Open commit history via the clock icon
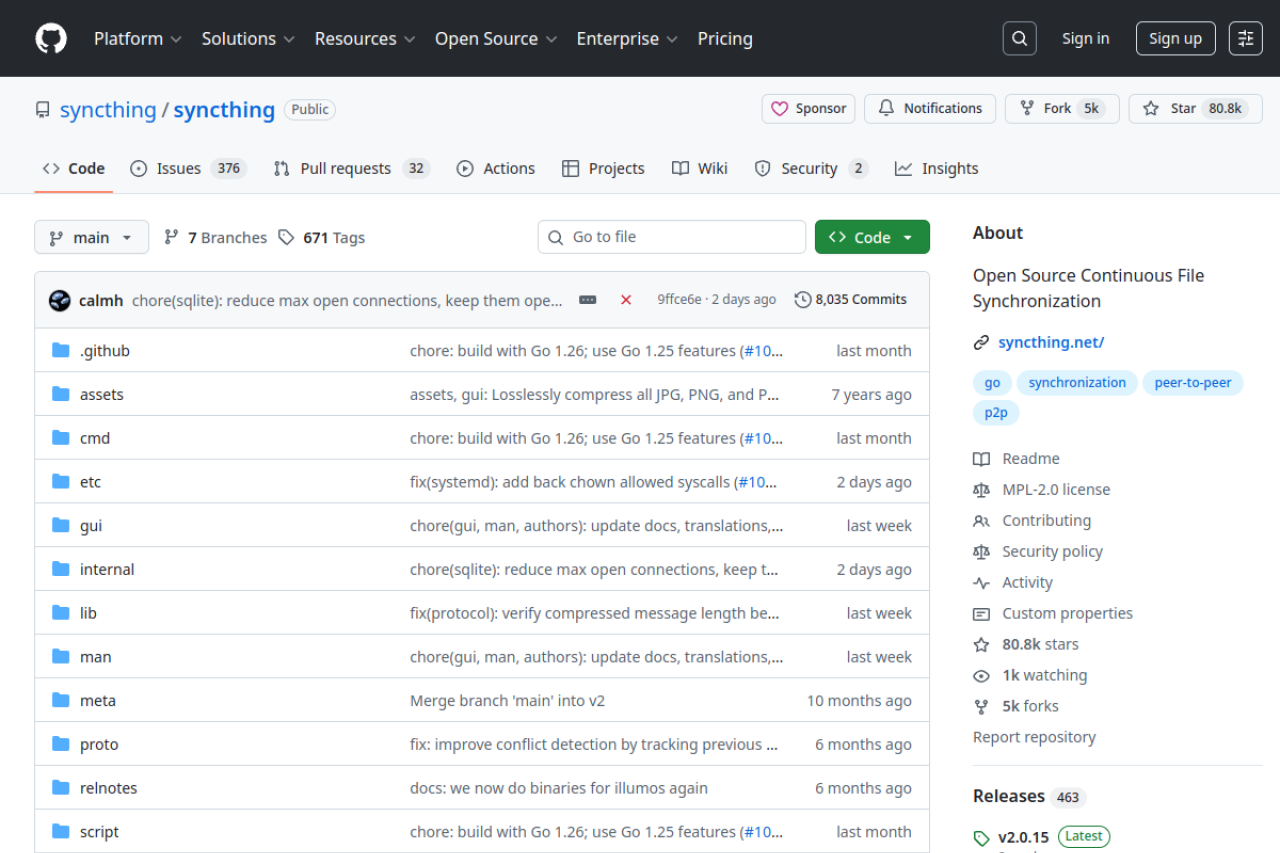Viewport: 1280px width, 853px height. pos(801,298)
